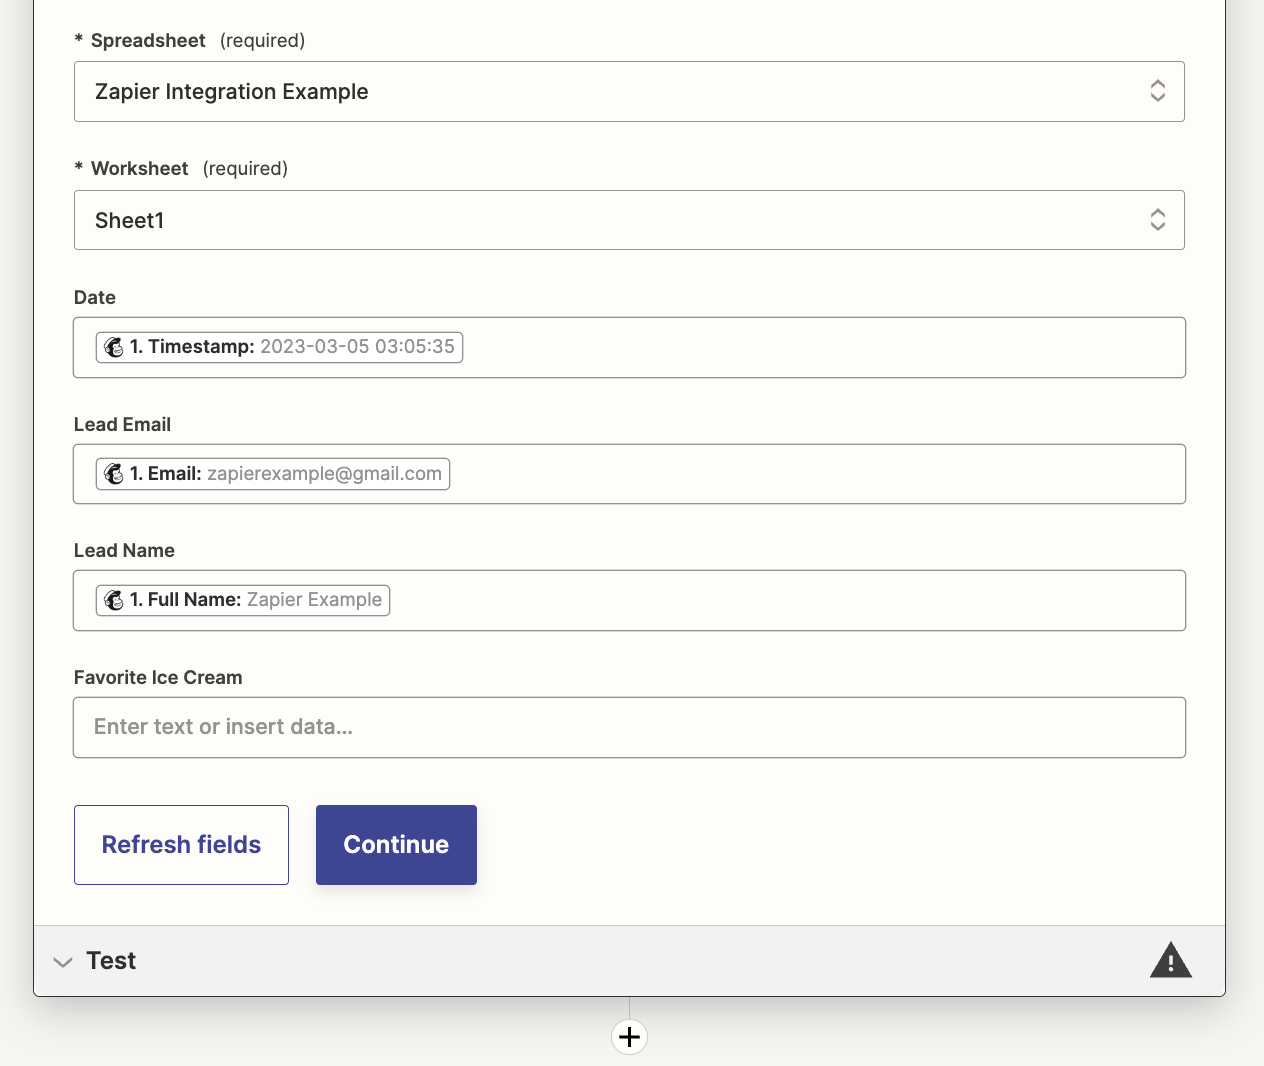Image resolution: width=1264 pixels, height=1066 pixels.
Task: Click inside the Lead Email input field
Action: (x=629, y=474)
